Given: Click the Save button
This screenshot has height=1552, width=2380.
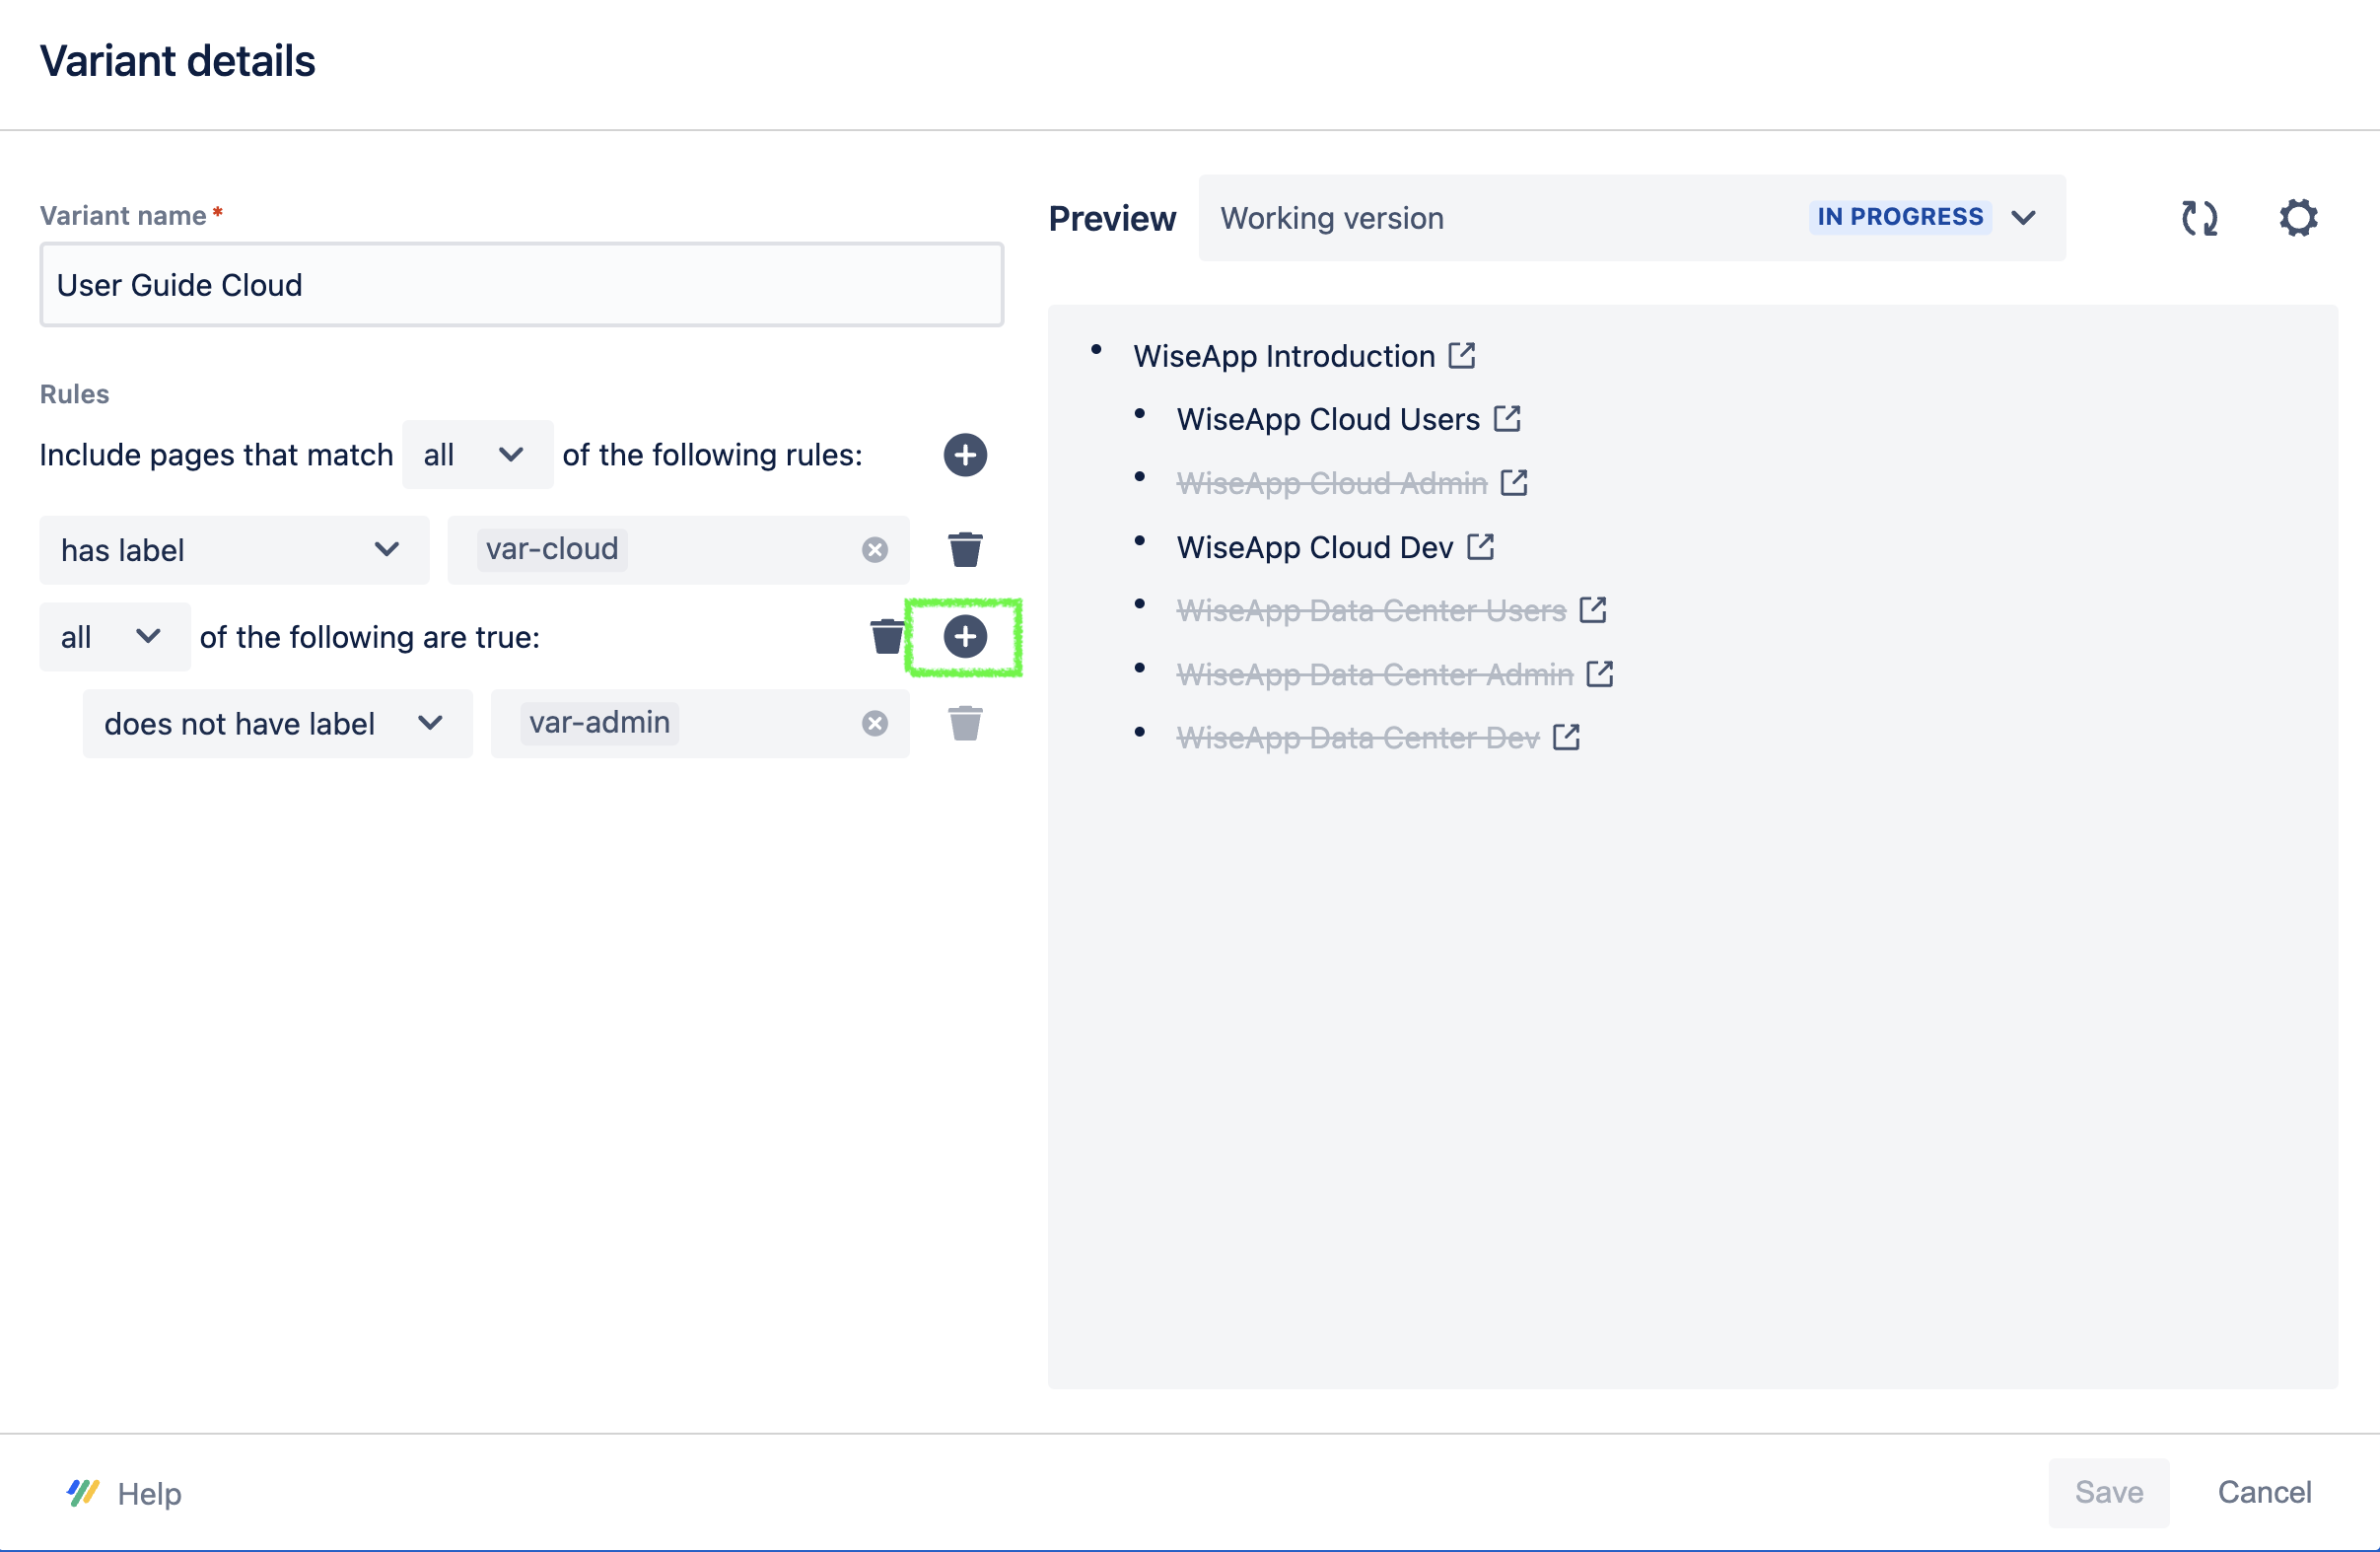Looking at the screenshot, I should 2108,1492.
